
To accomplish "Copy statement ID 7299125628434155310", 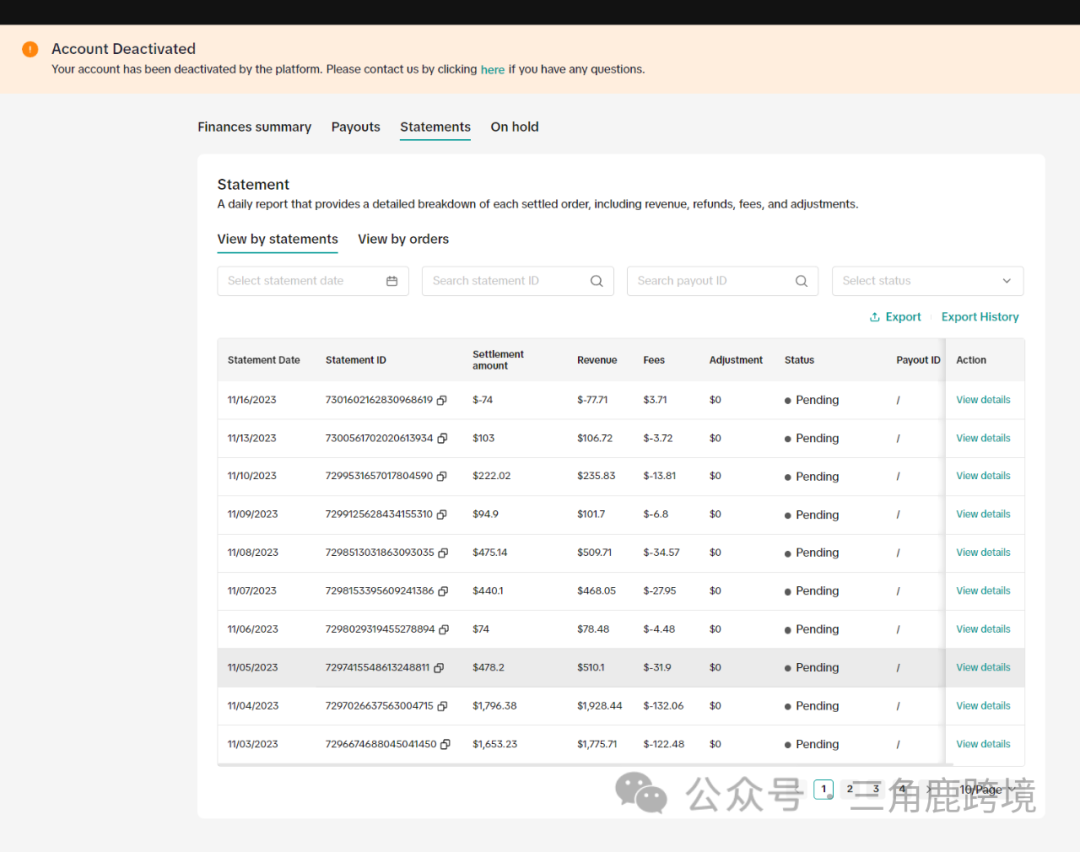I will (442, 515).
